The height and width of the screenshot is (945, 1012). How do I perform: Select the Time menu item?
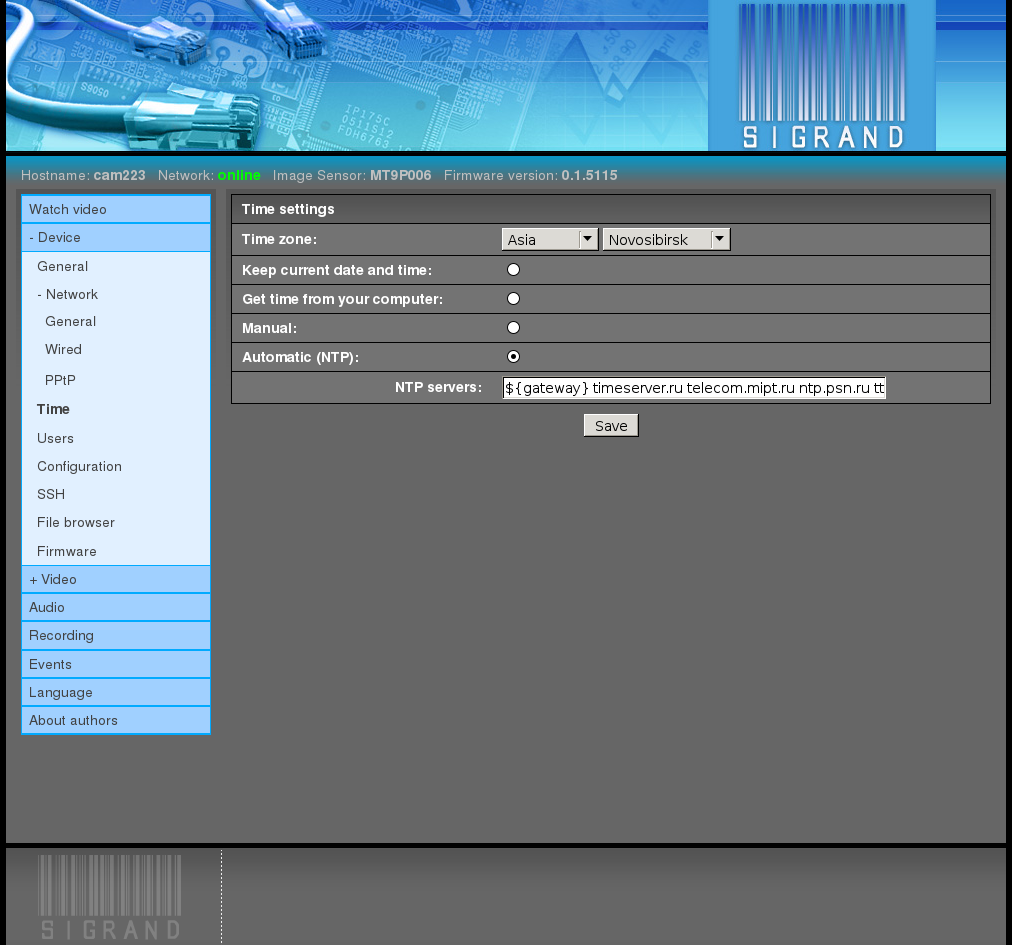click(x=53, y=409)
